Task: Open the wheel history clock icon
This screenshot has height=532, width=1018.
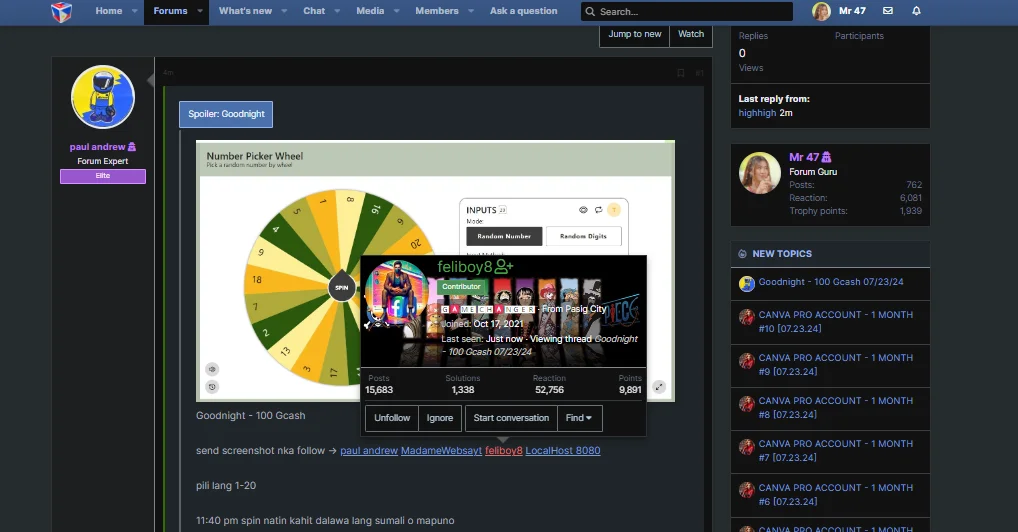Action: (x=212, y=386)
